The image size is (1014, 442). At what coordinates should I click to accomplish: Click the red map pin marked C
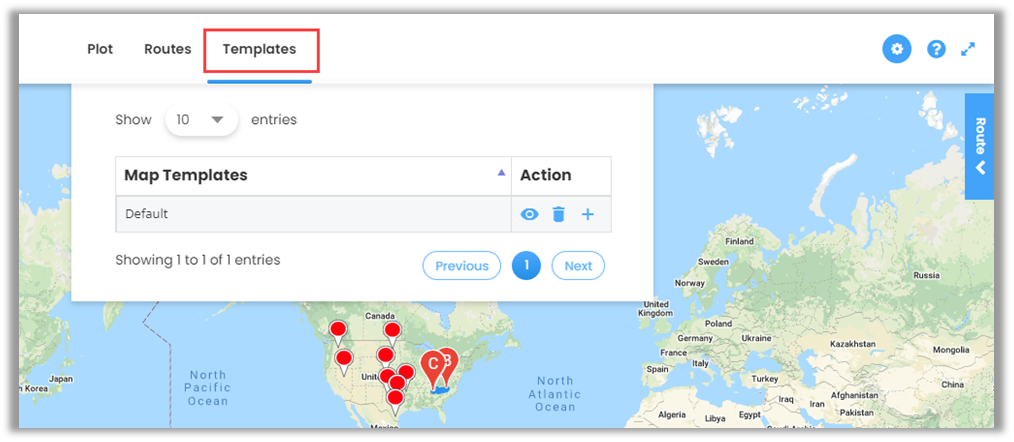pos(432,365)
